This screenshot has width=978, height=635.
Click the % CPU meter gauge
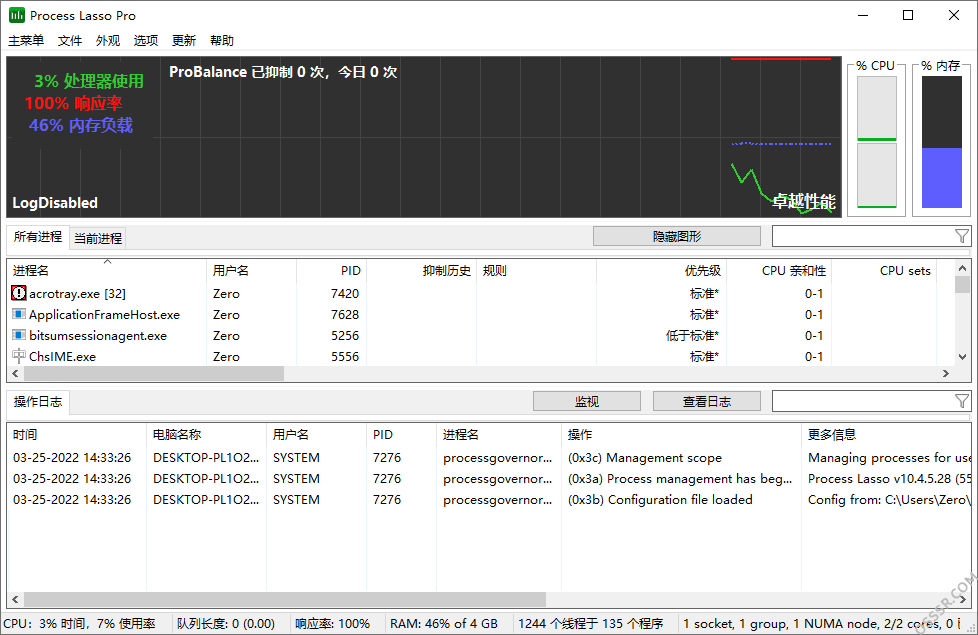(876, 142)
